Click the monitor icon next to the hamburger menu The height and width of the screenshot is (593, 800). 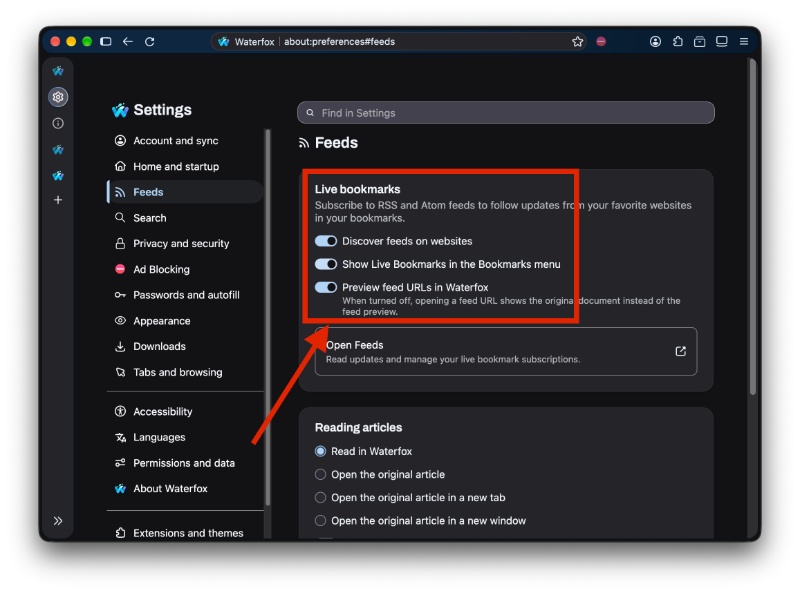point(721,41)
